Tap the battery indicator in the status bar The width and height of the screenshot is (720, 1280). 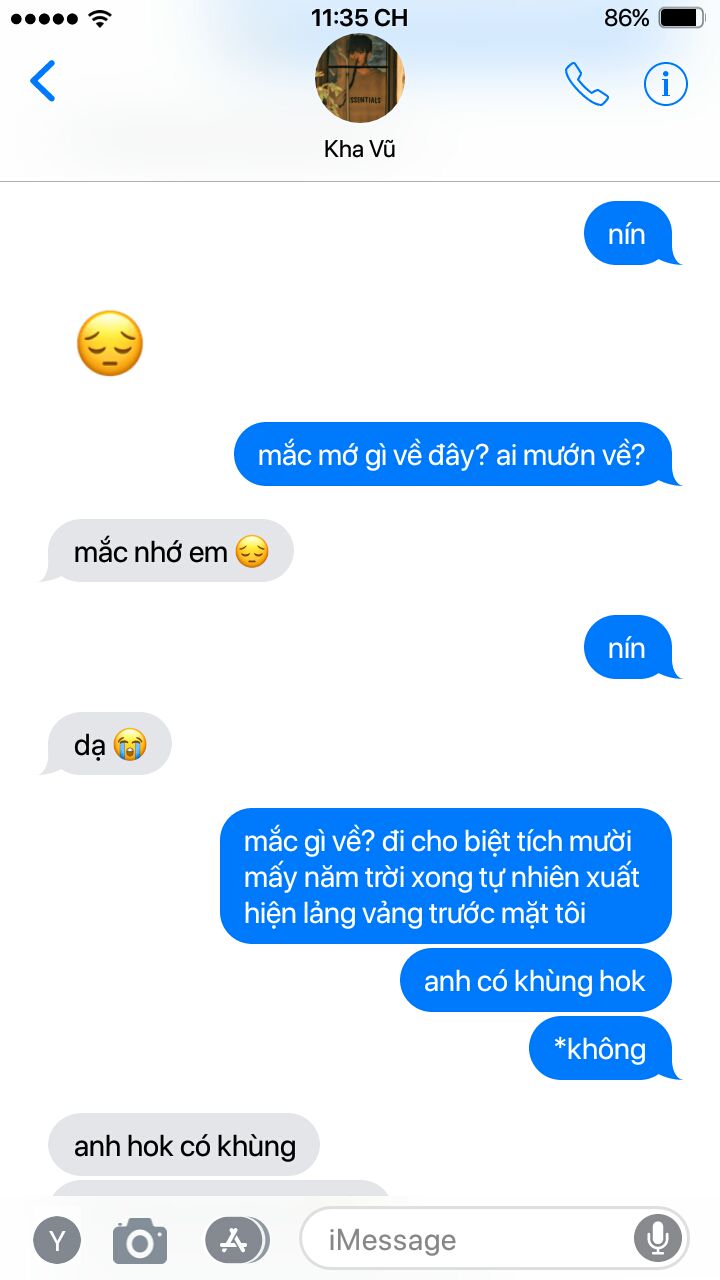682,18
